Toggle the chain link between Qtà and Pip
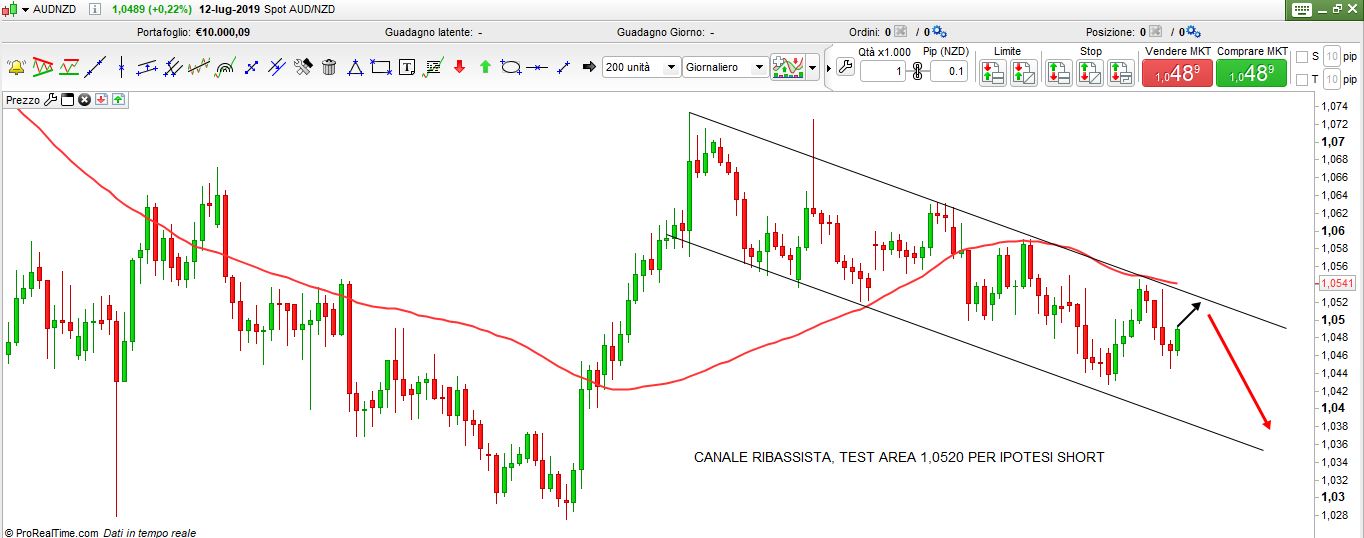1364x538 pixels. pos(917,71)
